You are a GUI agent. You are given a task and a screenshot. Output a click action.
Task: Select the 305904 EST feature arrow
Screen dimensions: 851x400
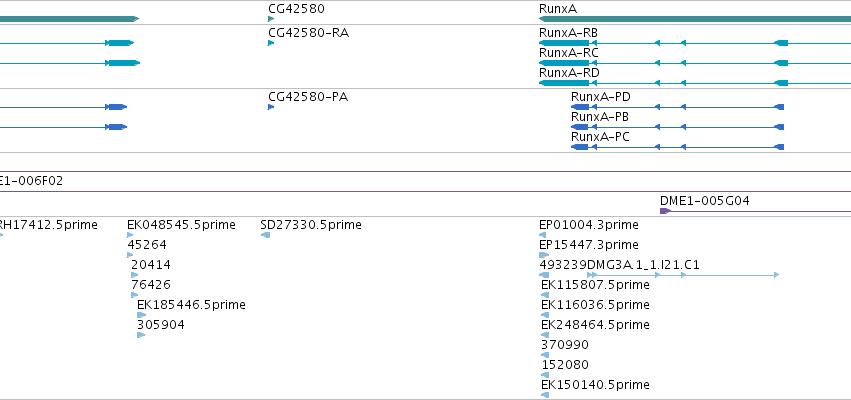[x=141, y=335]
